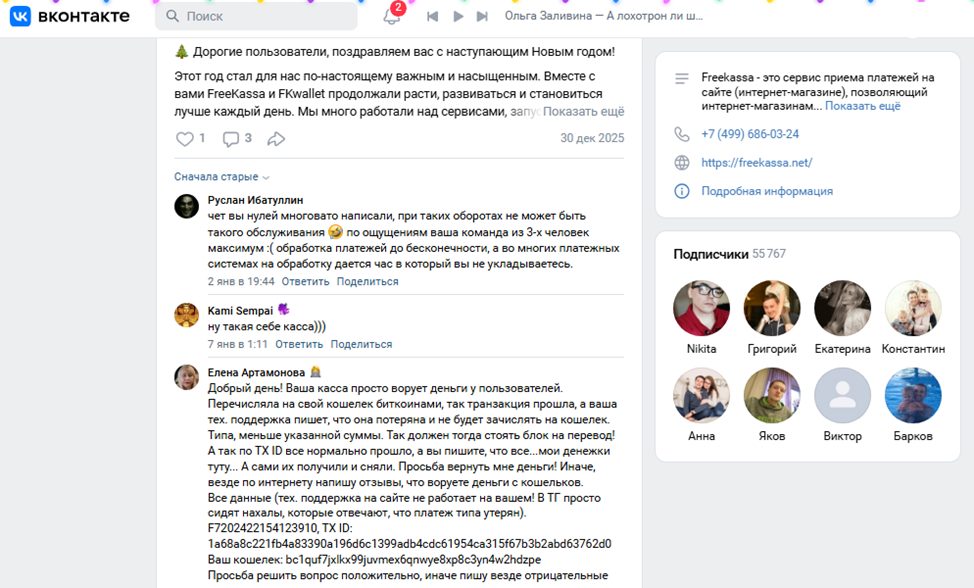This screenshot has height=588, width=974.
Task: Skip to next audio track
Action: (x=482, y=17)
